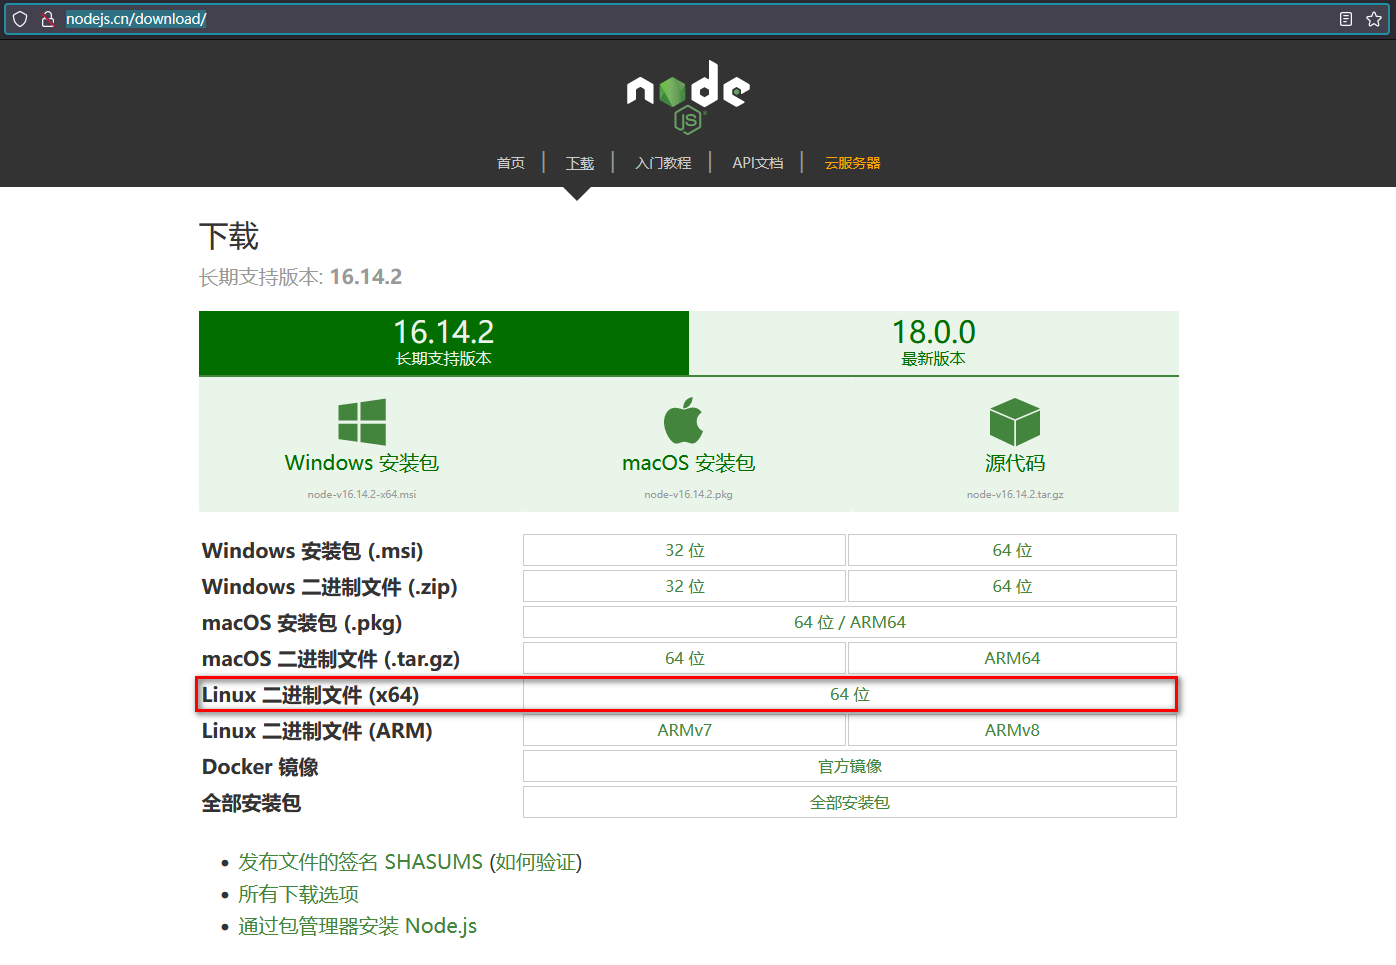Open 入门教程 navigation item

(663, 163)
